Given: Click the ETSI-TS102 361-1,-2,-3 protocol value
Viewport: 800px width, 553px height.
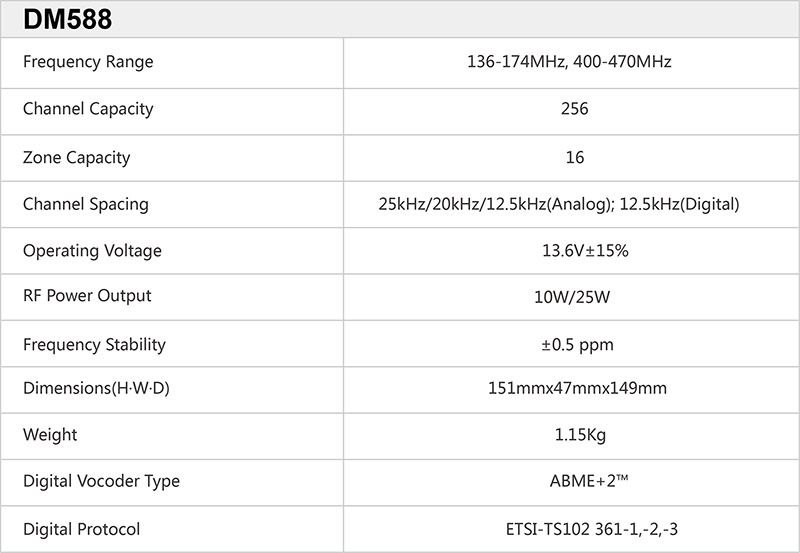Looking at the screenshot, I should 573,529.
